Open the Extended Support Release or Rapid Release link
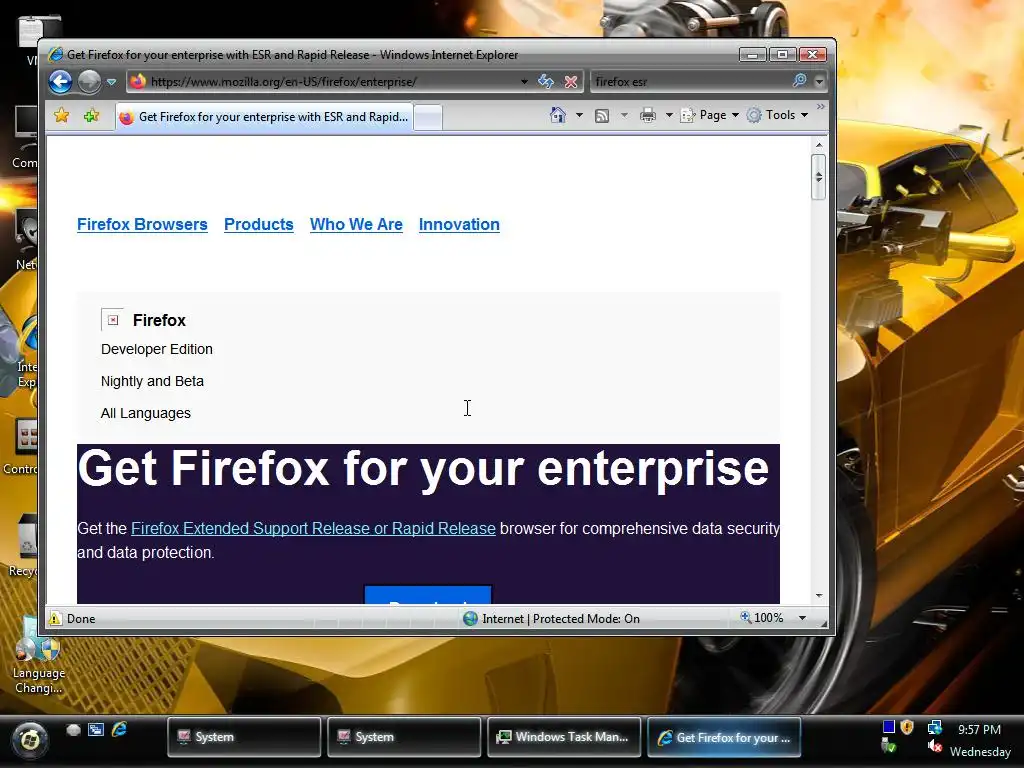 click(x=313, y=528)
